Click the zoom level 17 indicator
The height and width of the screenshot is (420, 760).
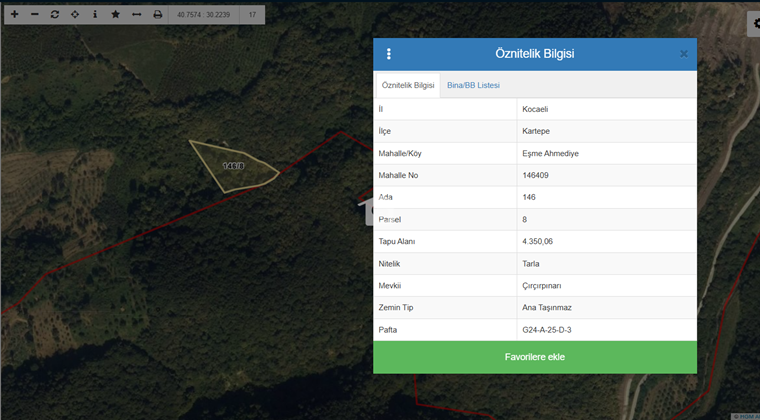[252, 15]
